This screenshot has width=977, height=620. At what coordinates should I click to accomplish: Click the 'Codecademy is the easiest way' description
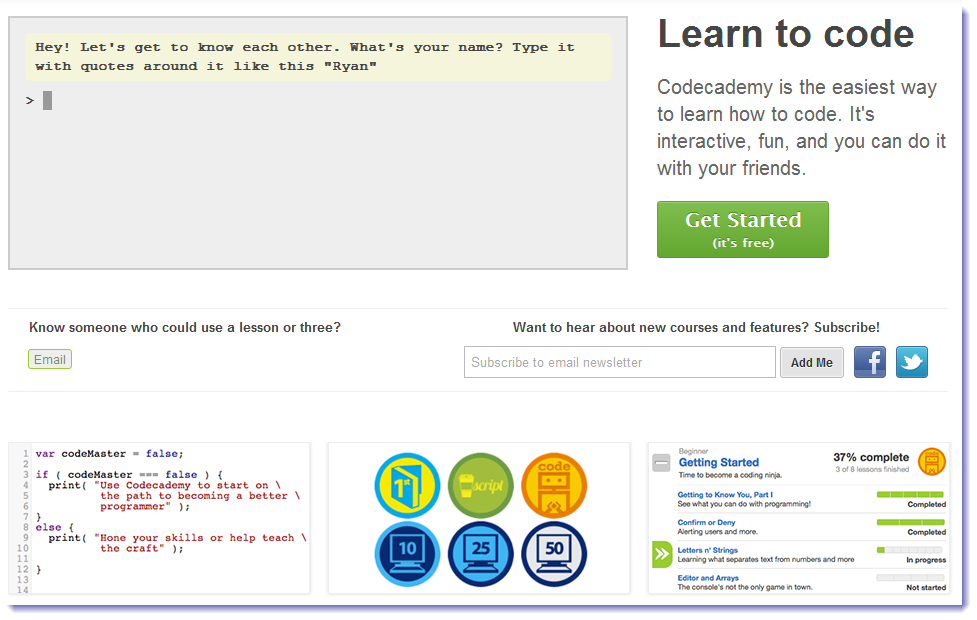[801, 128]
